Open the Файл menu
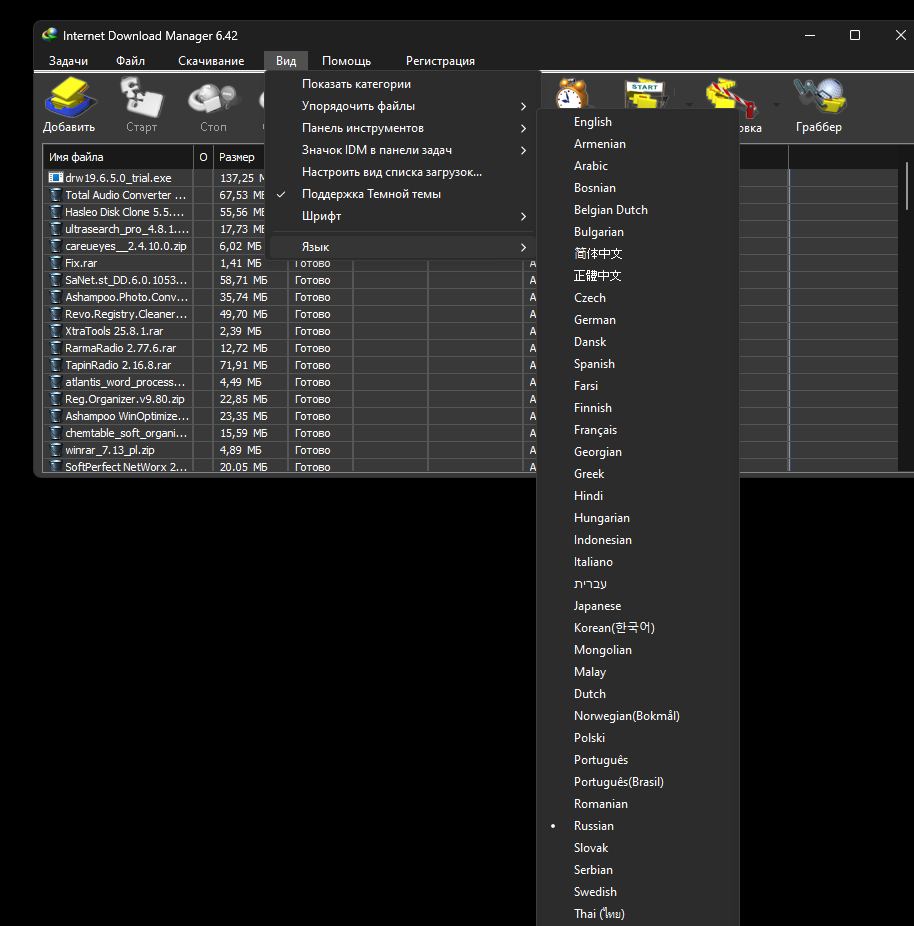The width and height of the screenshot is (914, 926). tap(130, 61)
